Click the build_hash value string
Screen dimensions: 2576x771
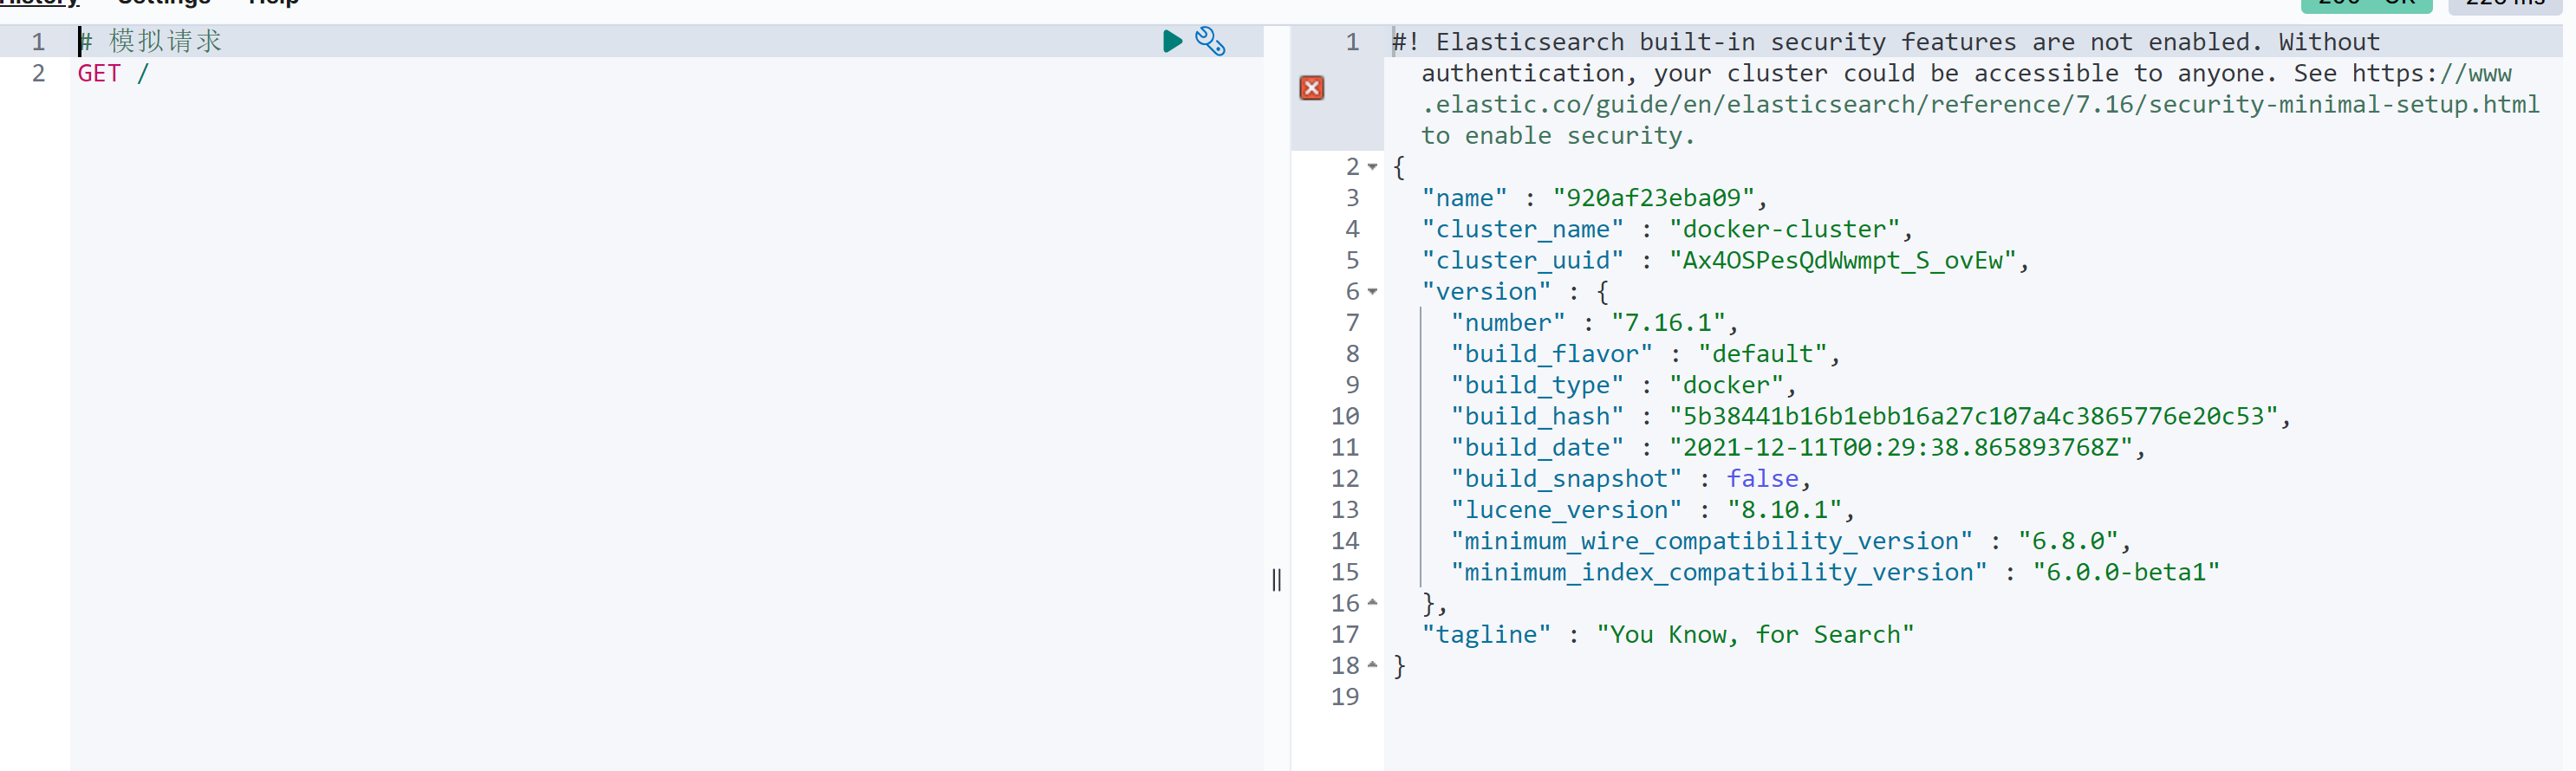click(x=1973, y=416)
